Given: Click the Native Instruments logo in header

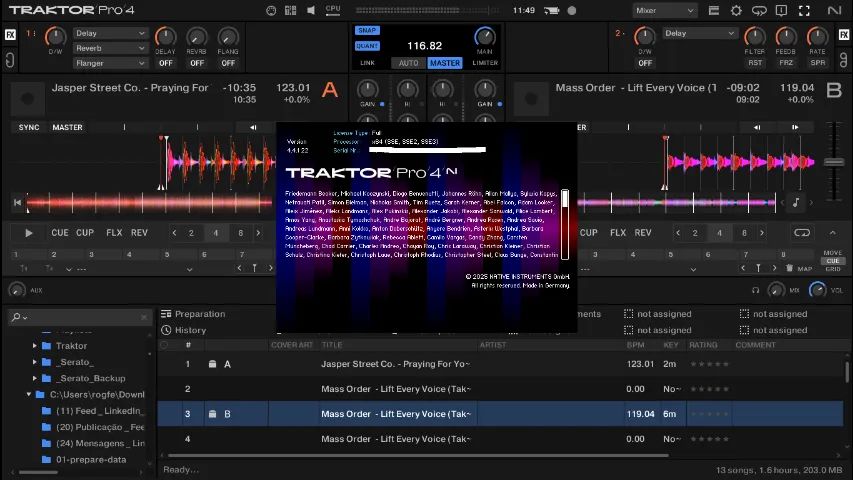Looking at the screenshot, I should [834, 10].
